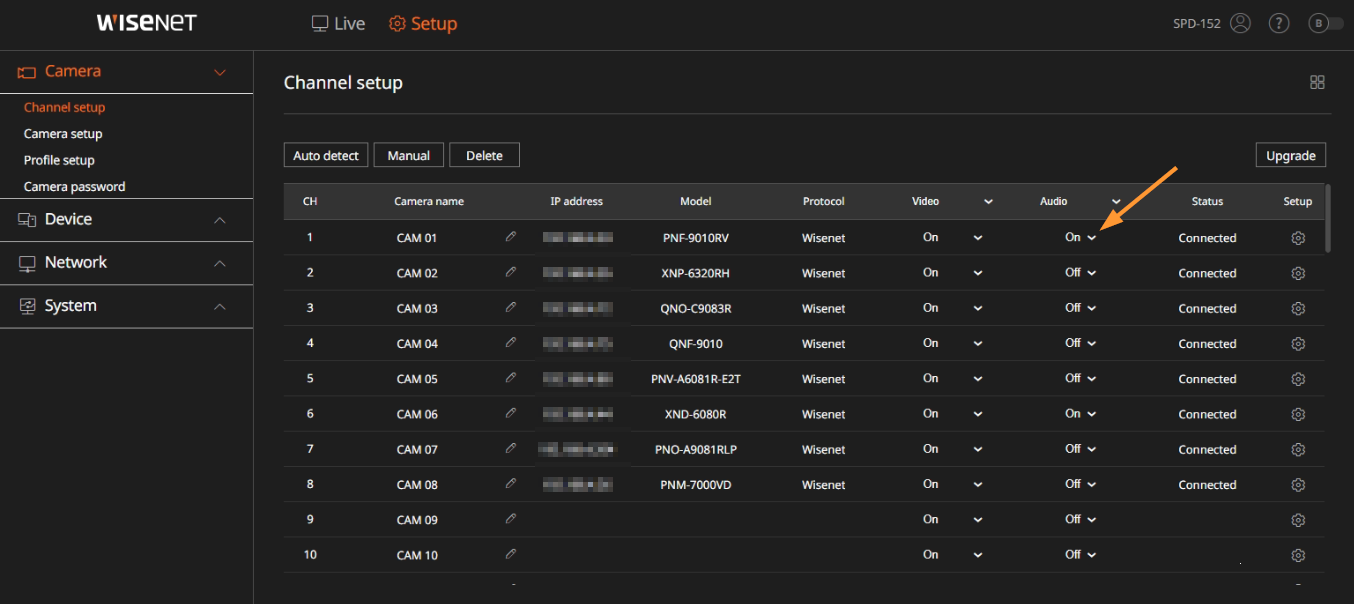Open setup gear for CAM 06
Screen dimensions: 1354x604
click(x=1298, y=414)
